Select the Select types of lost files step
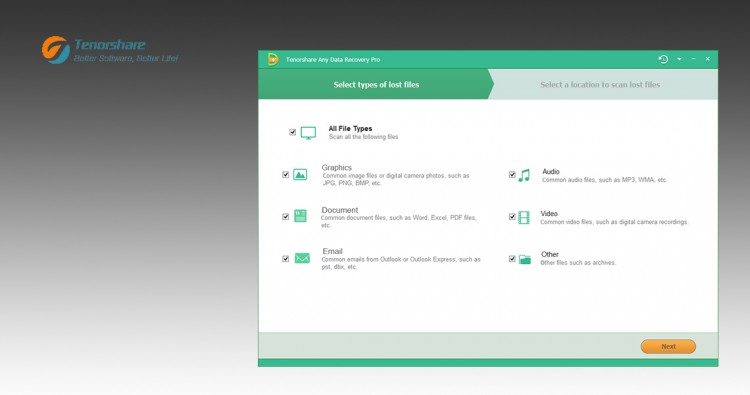 pyautogui.click(x=376, y=85)
